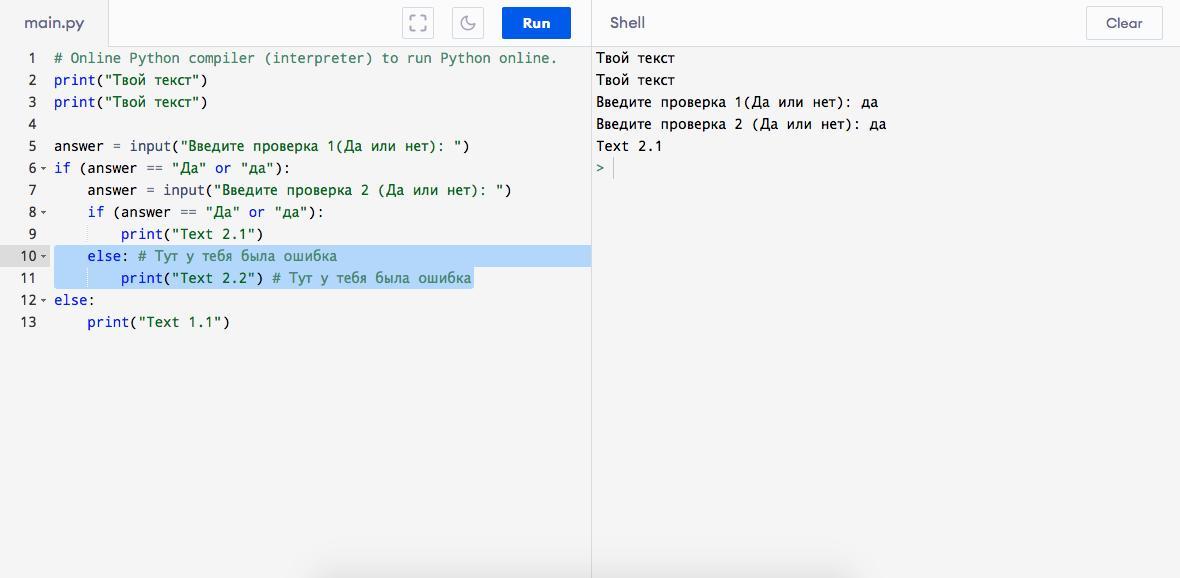
Task: Click print("Text 2.1") on line 9
Action: pos(192,234)
